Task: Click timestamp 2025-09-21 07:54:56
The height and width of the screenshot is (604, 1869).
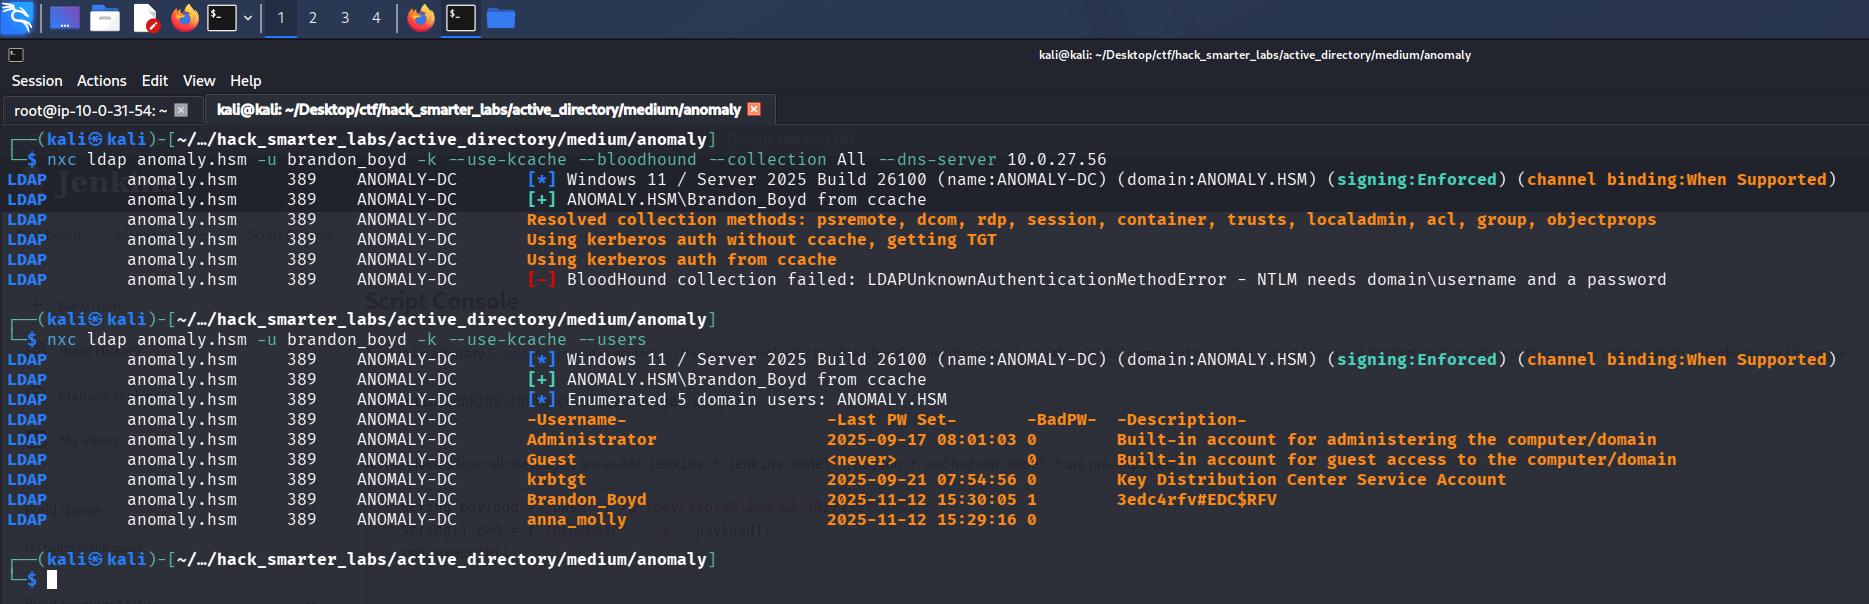Action: coord(922,479)
